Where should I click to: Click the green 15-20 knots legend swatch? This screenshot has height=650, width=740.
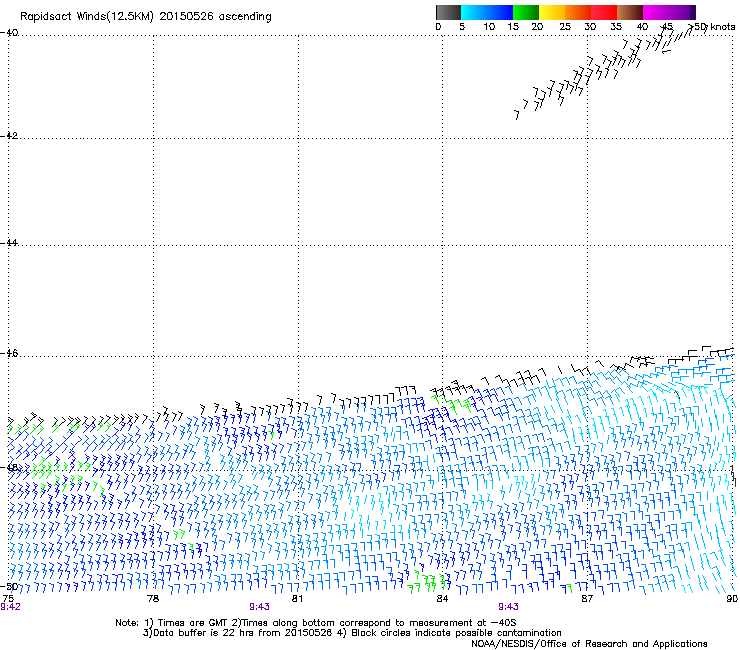coord(526,12)
